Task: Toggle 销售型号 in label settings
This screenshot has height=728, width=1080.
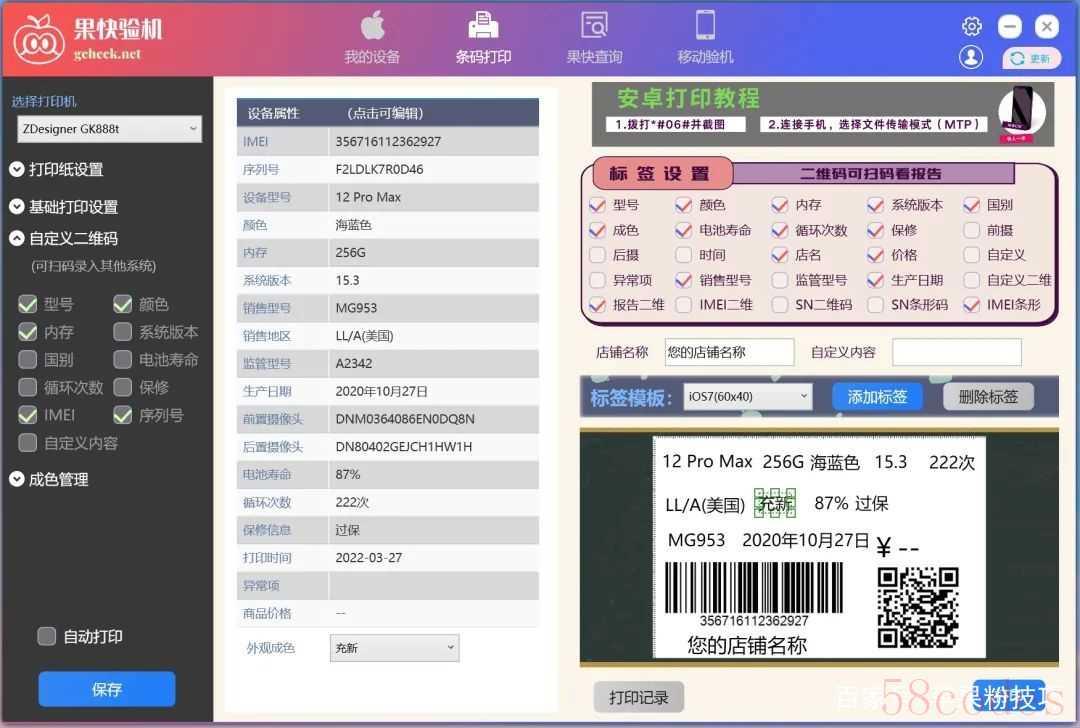Action: [x=683, y=280]
